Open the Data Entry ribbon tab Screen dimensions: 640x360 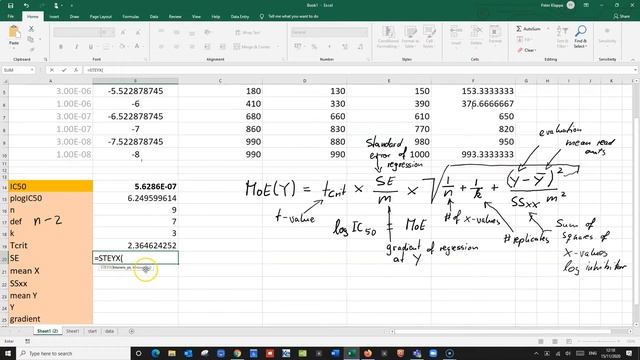pos(240,17)
